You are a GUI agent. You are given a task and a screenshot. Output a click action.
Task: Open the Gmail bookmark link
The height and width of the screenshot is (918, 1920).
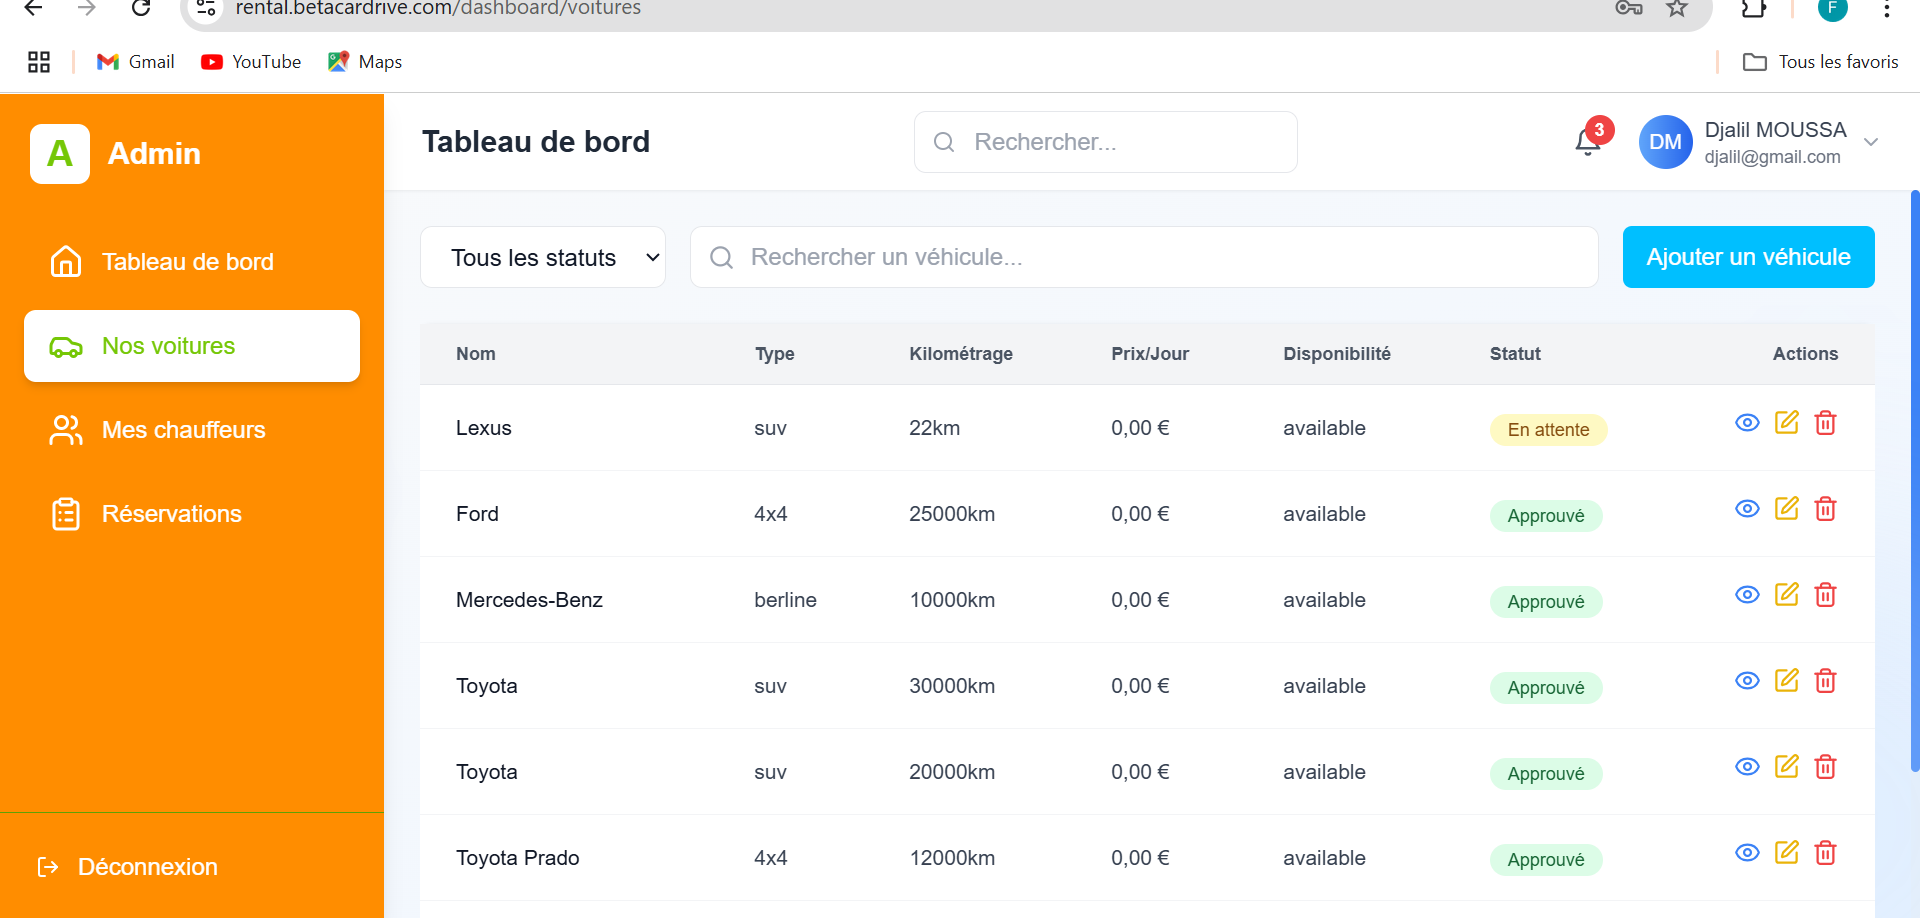click(136, 62)
